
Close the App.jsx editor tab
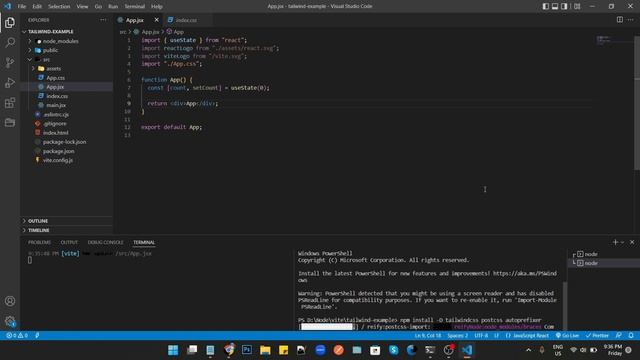156,20
